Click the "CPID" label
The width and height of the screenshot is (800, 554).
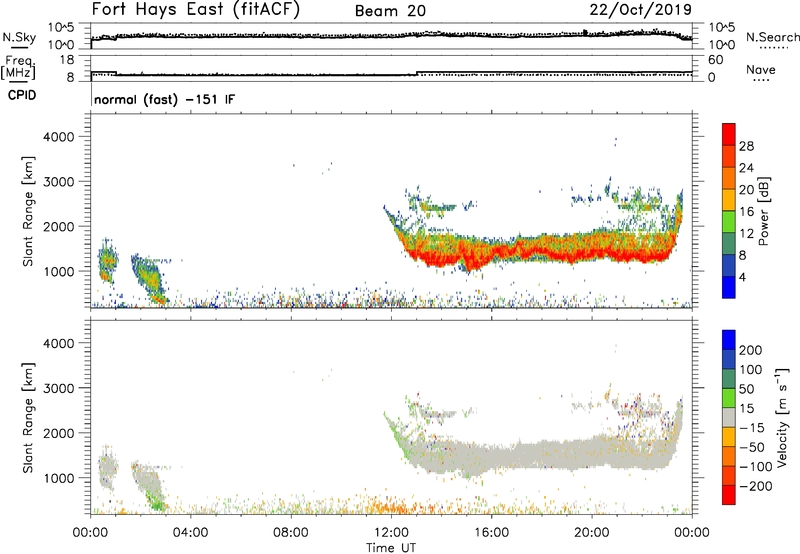point(22,95)
